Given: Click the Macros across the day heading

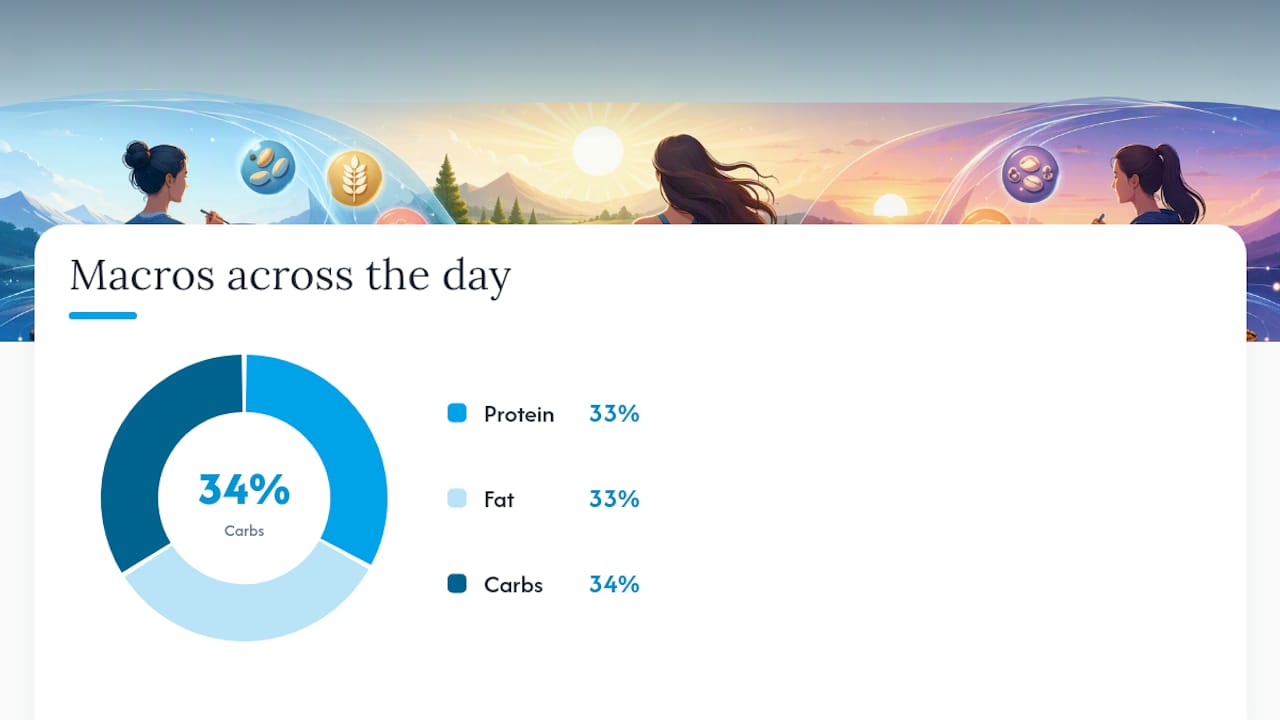Looking at the screenshot, I should tap(290, 275).
